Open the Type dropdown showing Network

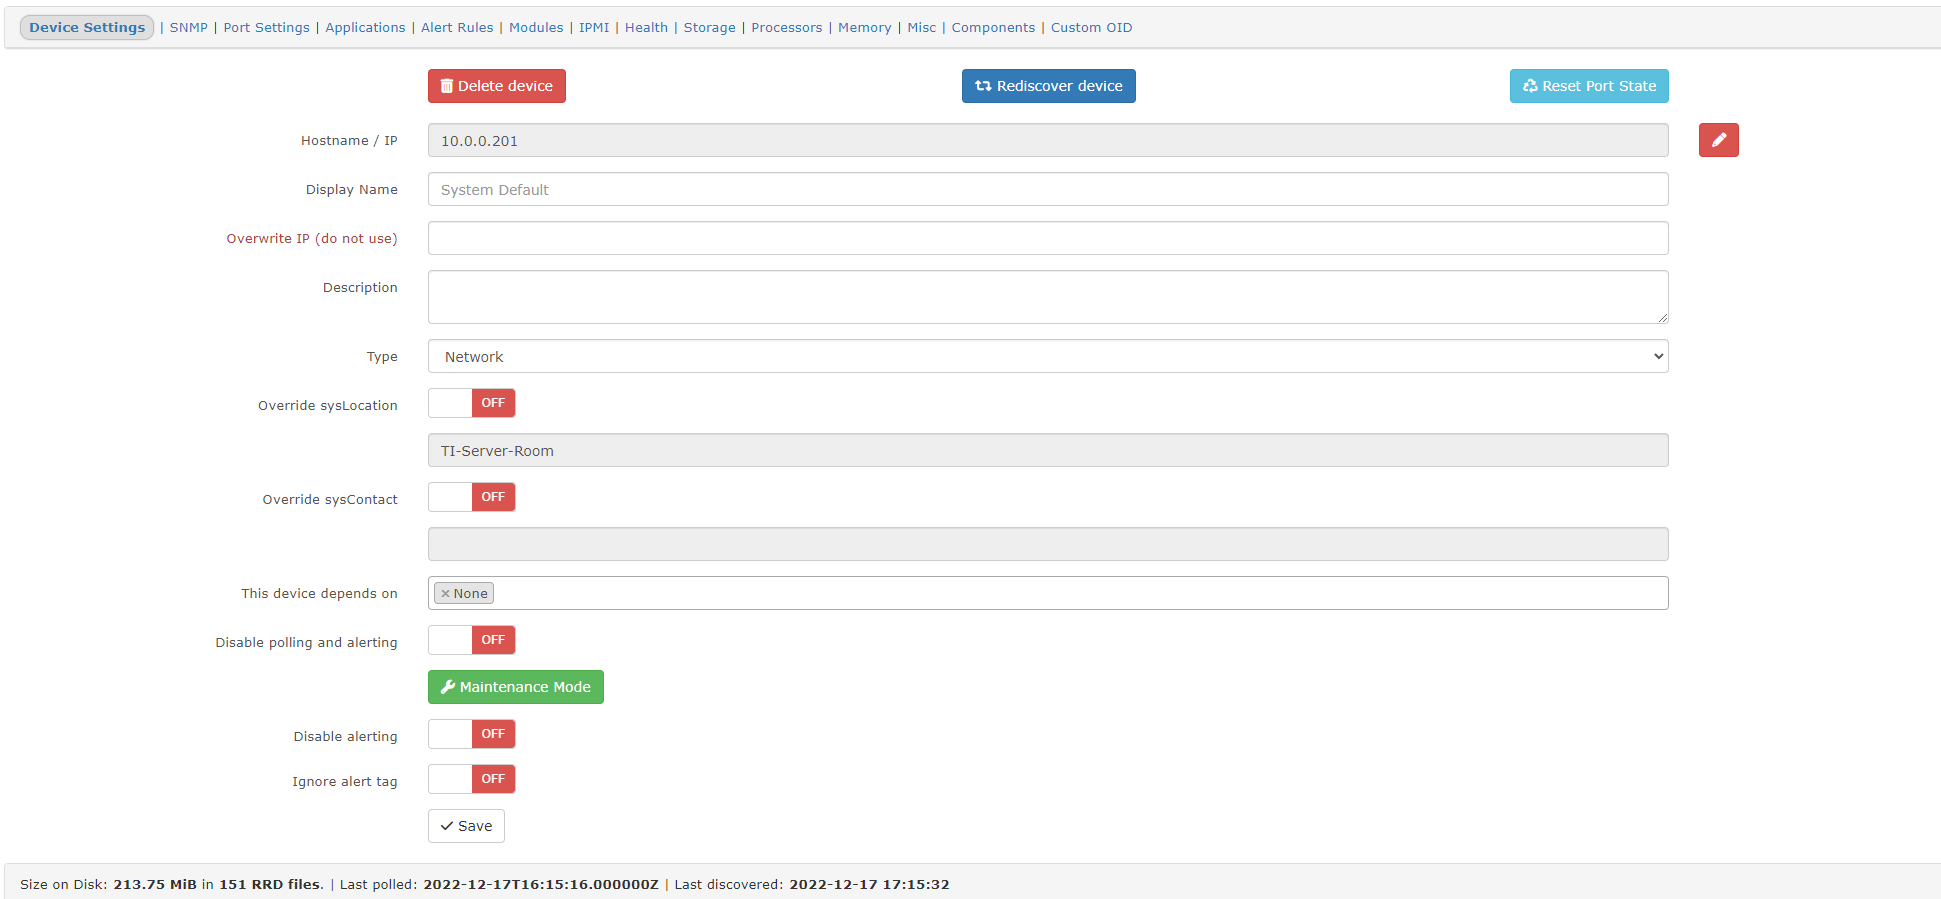point(1048,356)
